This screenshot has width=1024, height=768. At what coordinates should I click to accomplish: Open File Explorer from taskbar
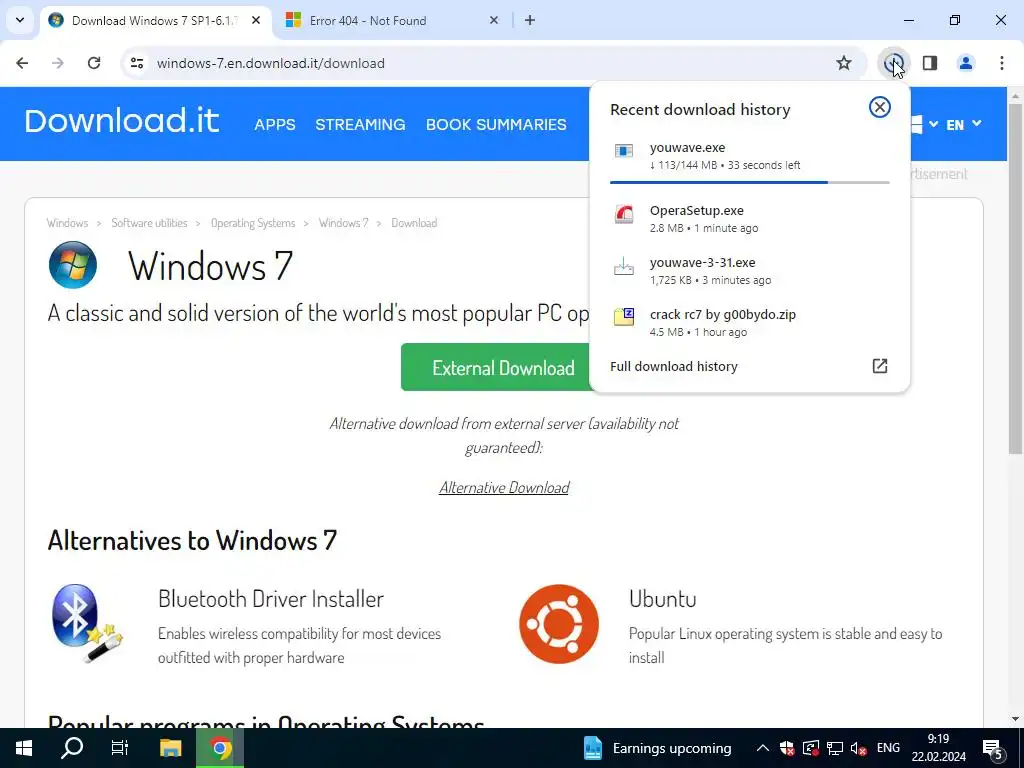tap(170, 748)
